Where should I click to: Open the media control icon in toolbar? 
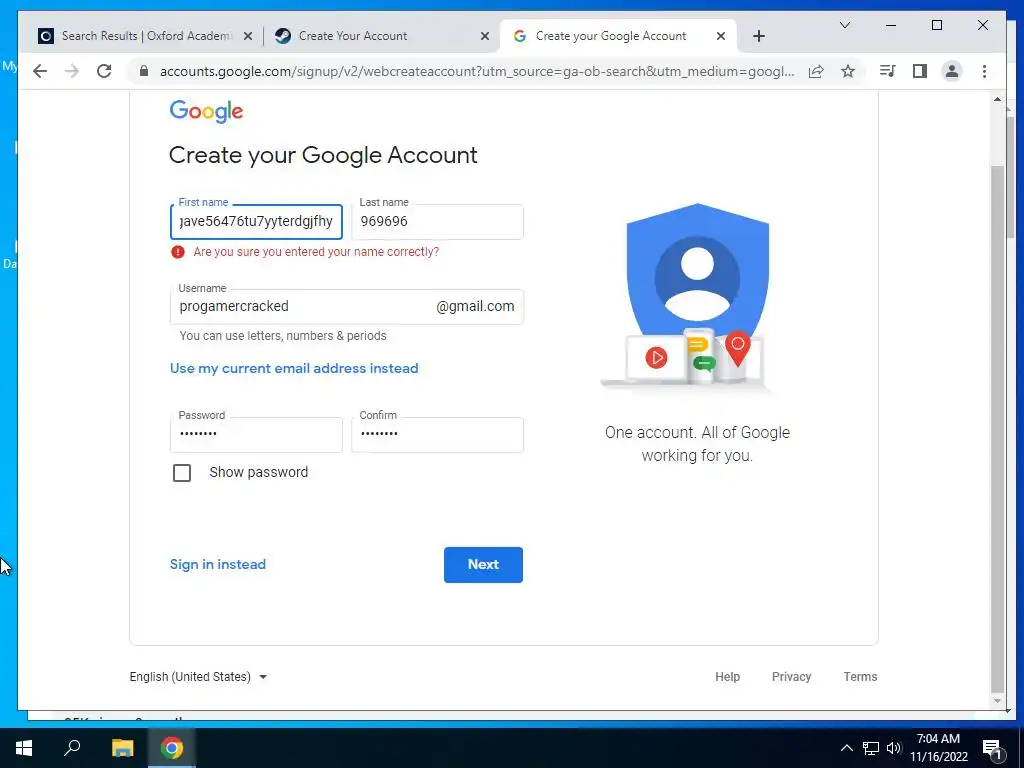click(888, 71)
